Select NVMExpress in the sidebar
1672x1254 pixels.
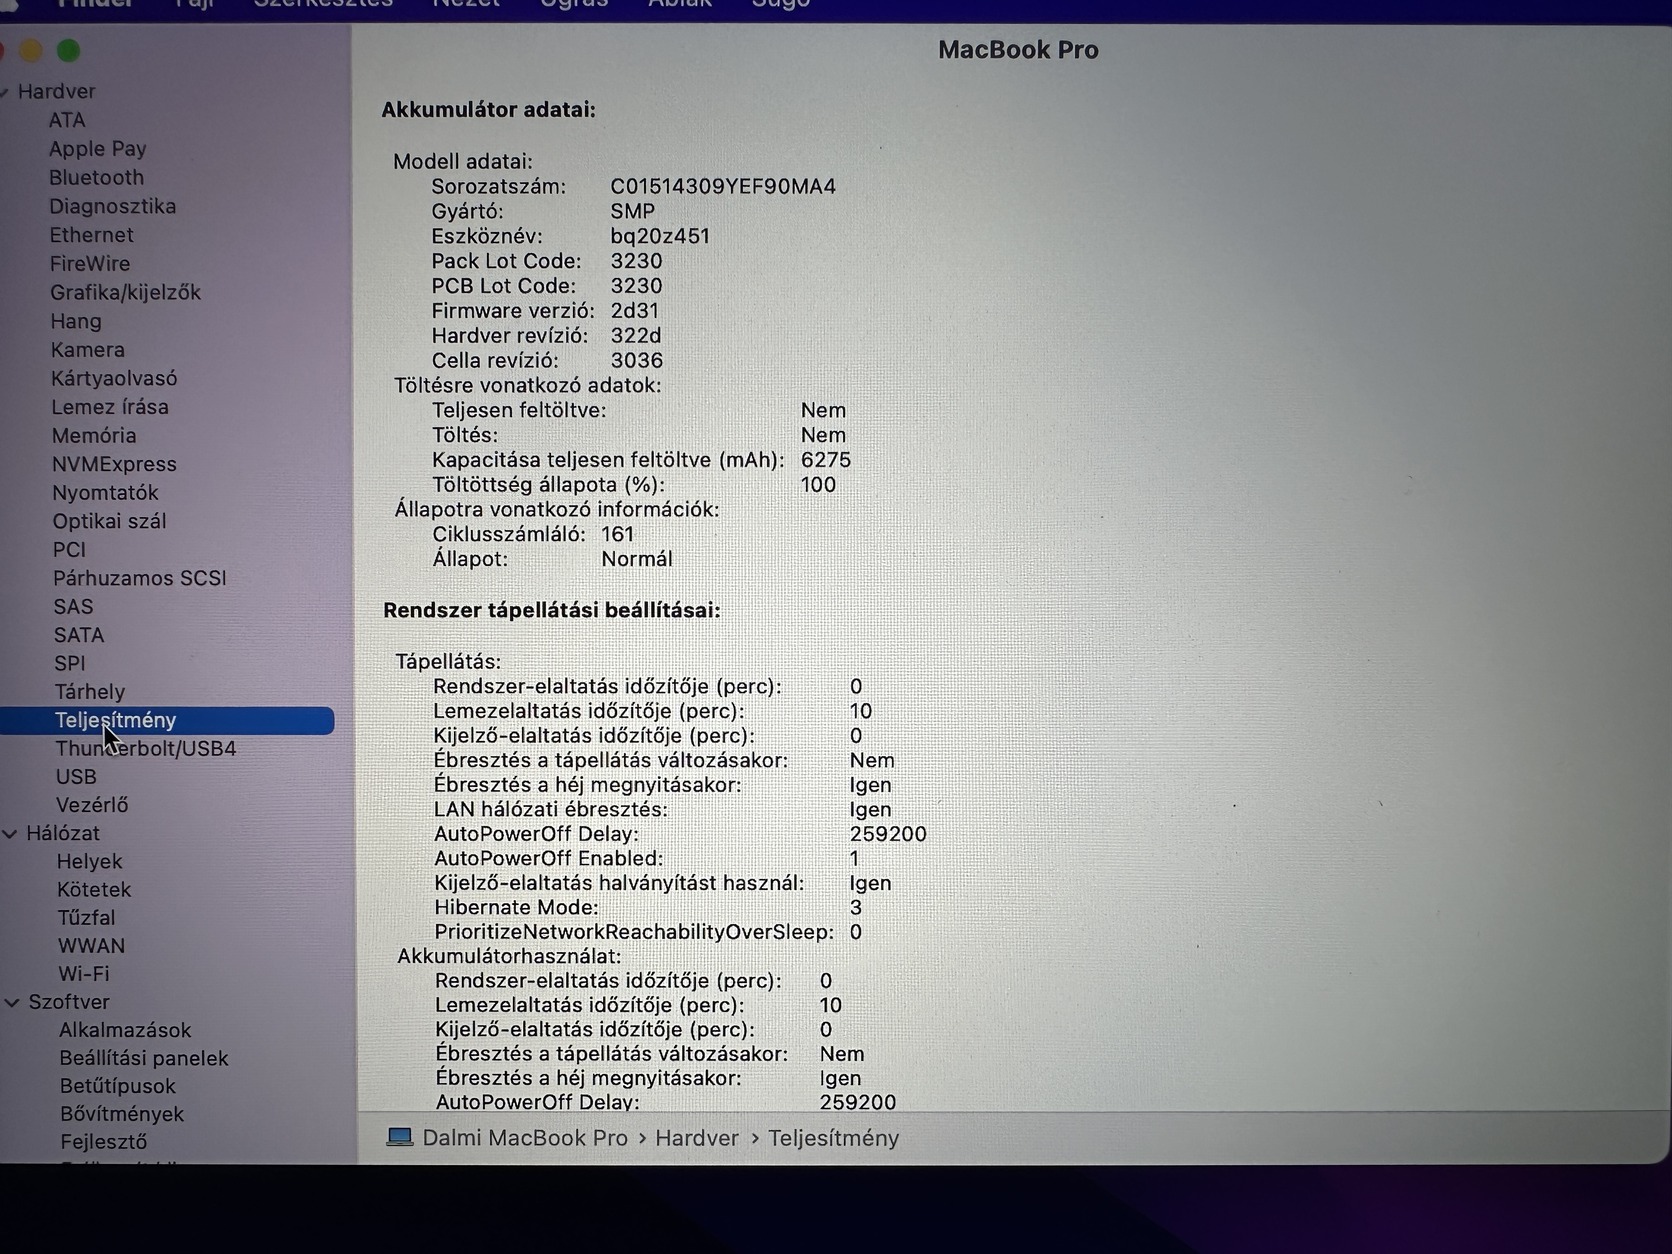pyautogui.click(x=115, y=464)
